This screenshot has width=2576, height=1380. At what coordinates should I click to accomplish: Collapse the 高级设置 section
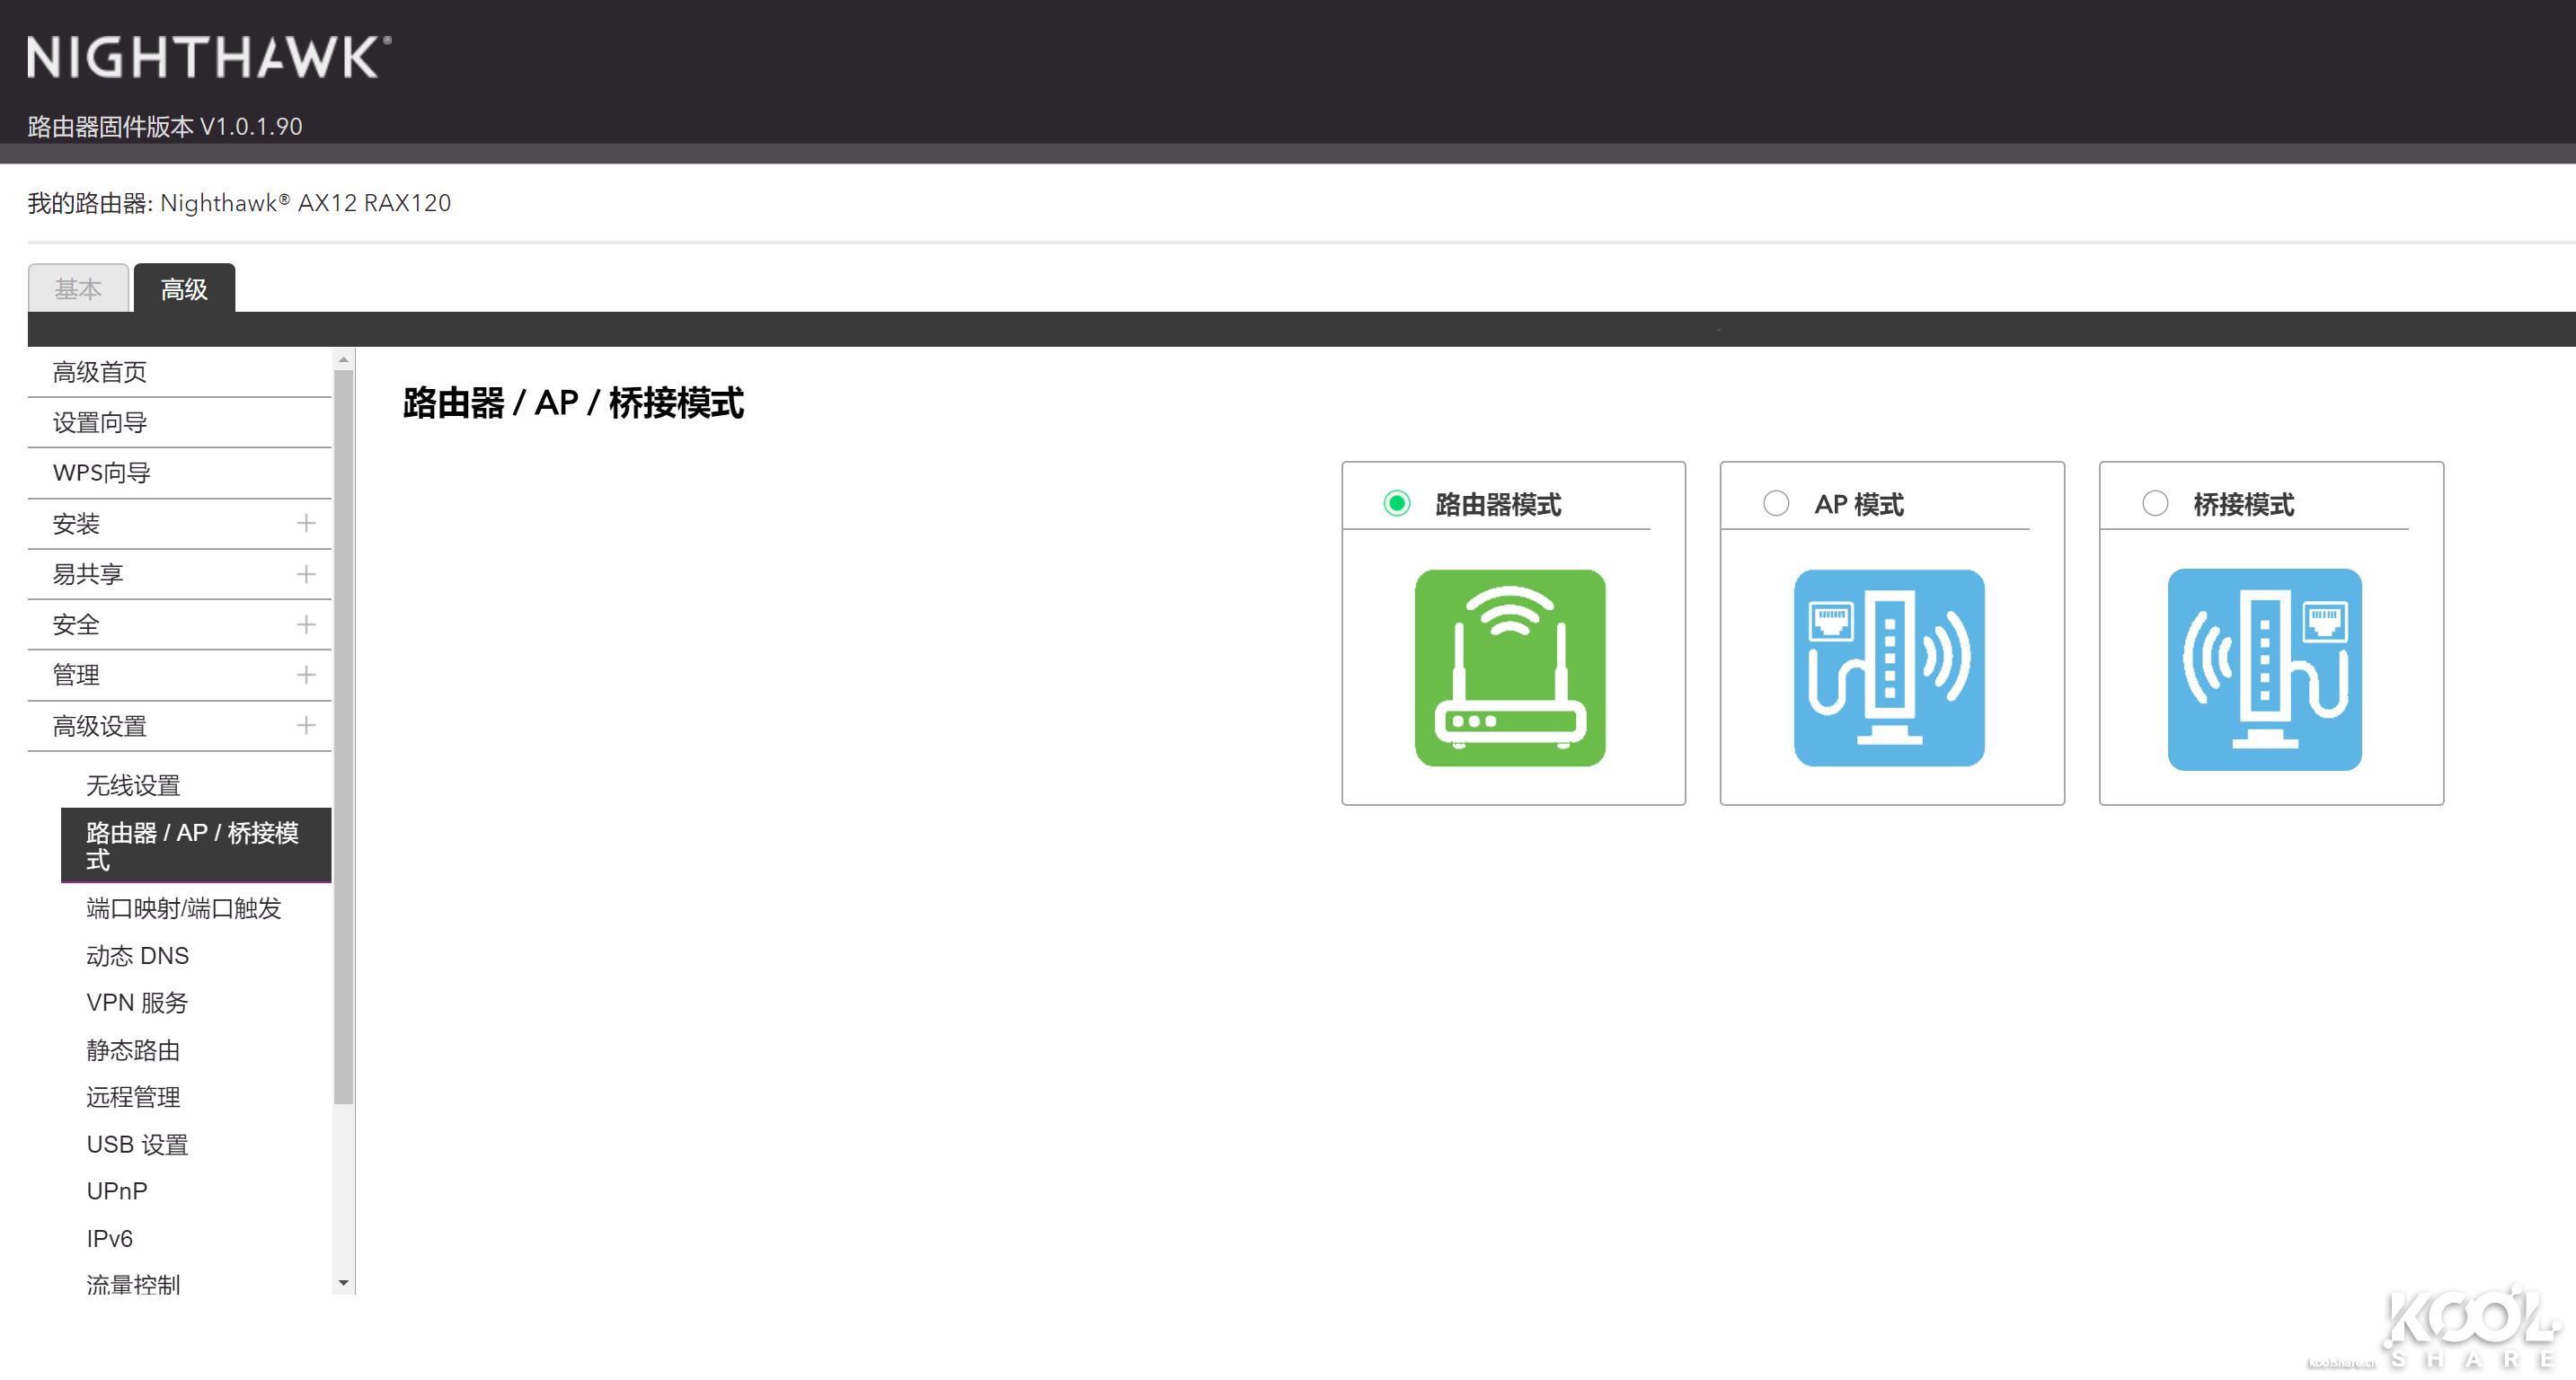click(x=305, y=726)
